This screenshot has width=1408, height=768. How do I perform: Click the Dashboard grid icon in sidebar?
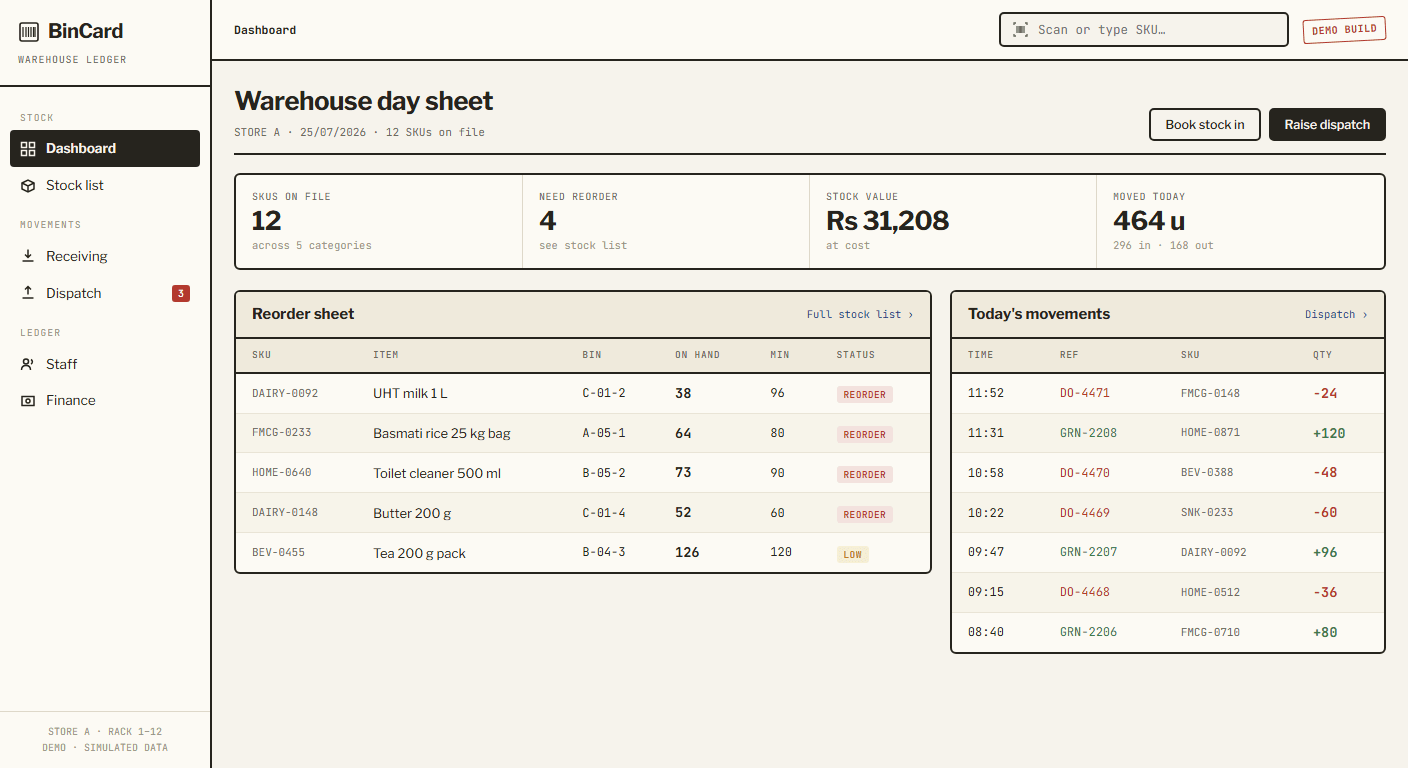click(28, 149)
